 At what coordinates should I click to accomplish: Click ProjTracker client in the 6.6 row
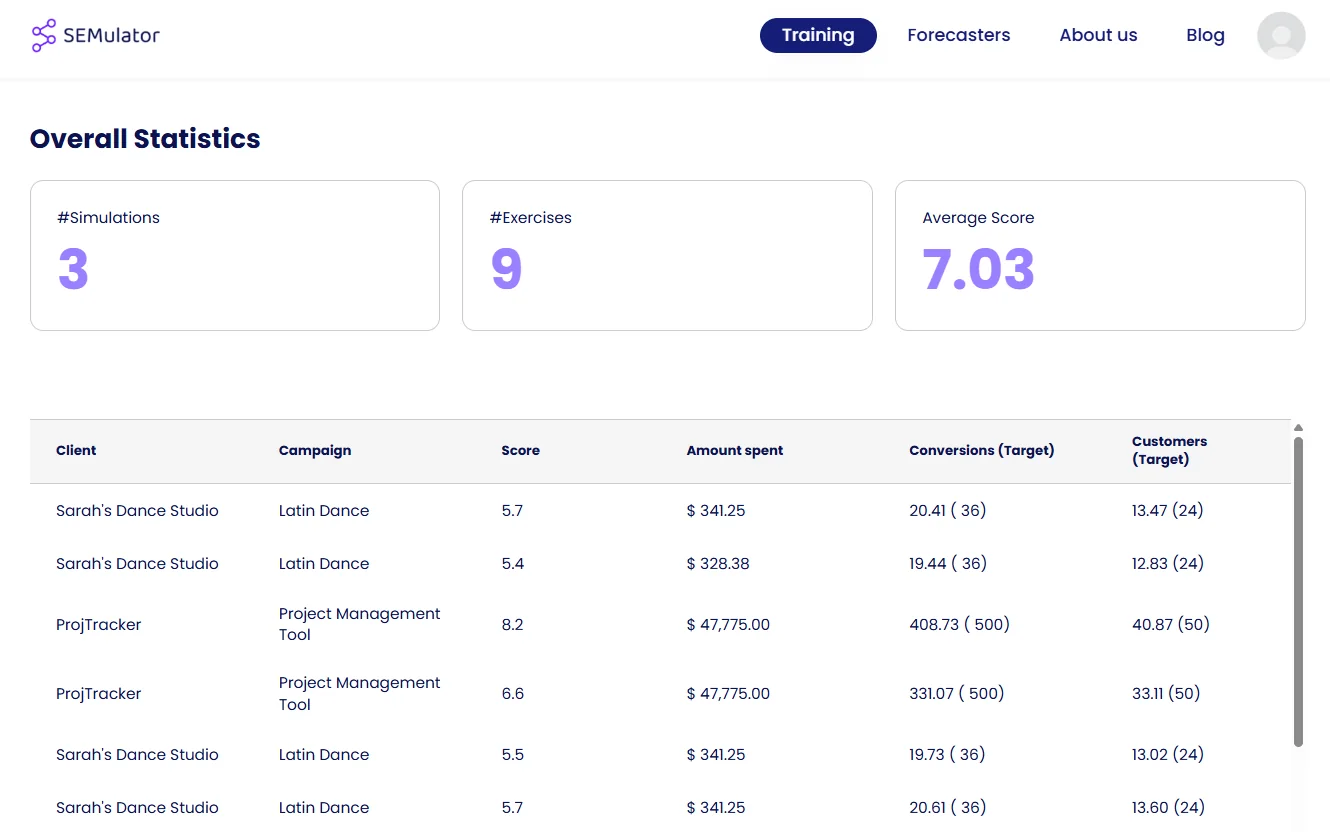coord(98,694)
